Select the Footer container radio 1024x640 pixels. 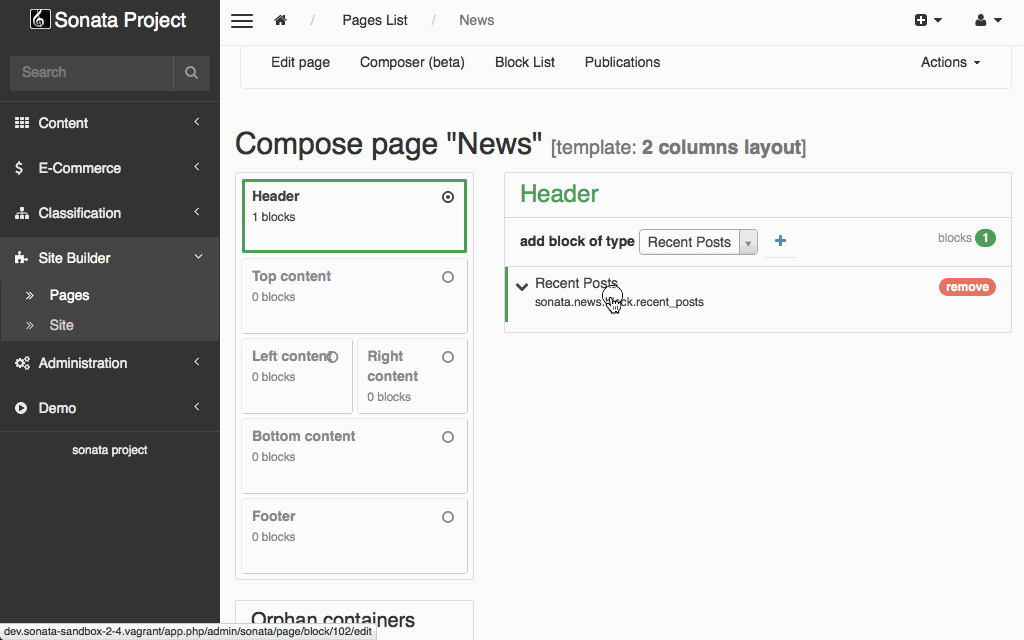pos(448,517)
